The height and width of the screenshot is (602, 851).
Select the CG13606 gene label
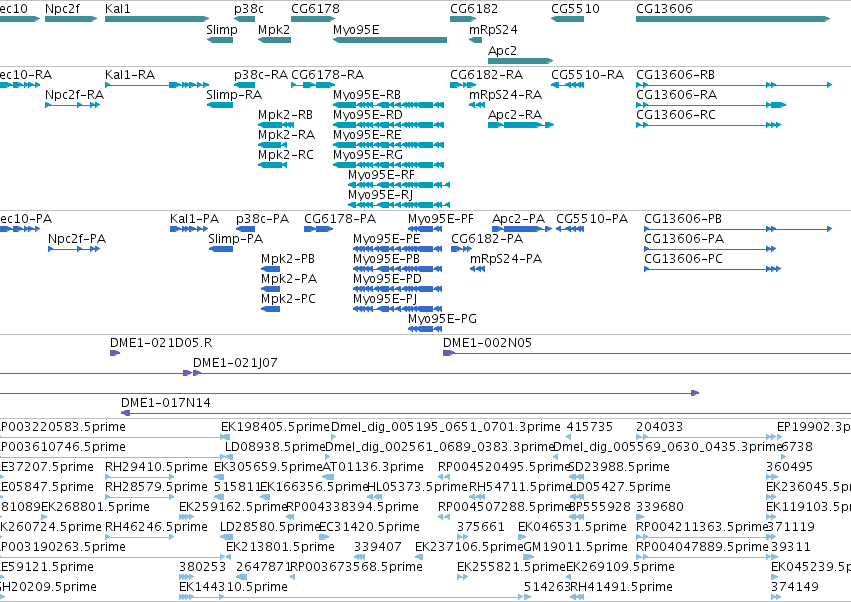[x=664, y=9]
